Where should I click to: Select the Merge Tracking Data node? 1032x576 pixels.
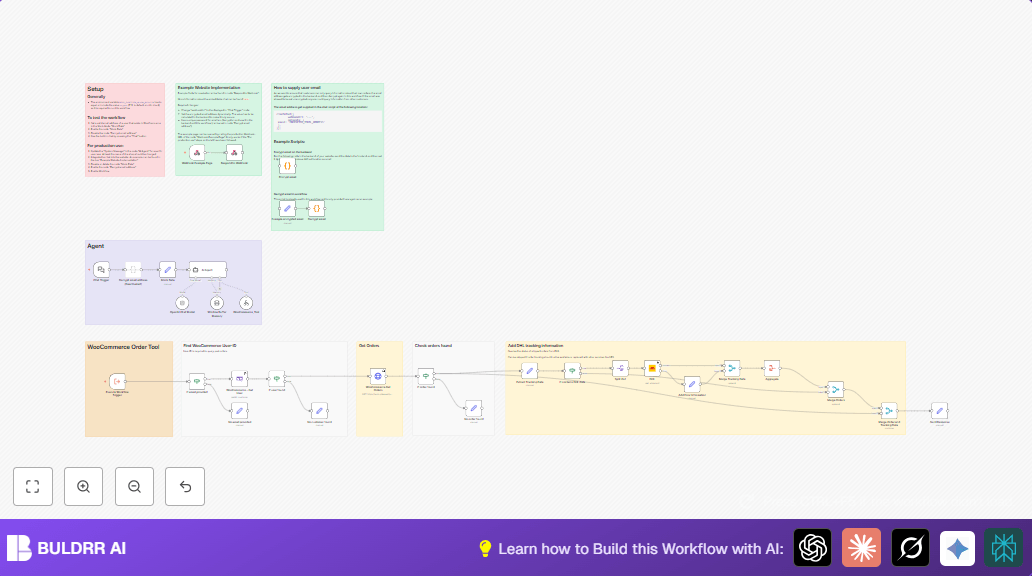pyautogui.click(x=732, y=369)
